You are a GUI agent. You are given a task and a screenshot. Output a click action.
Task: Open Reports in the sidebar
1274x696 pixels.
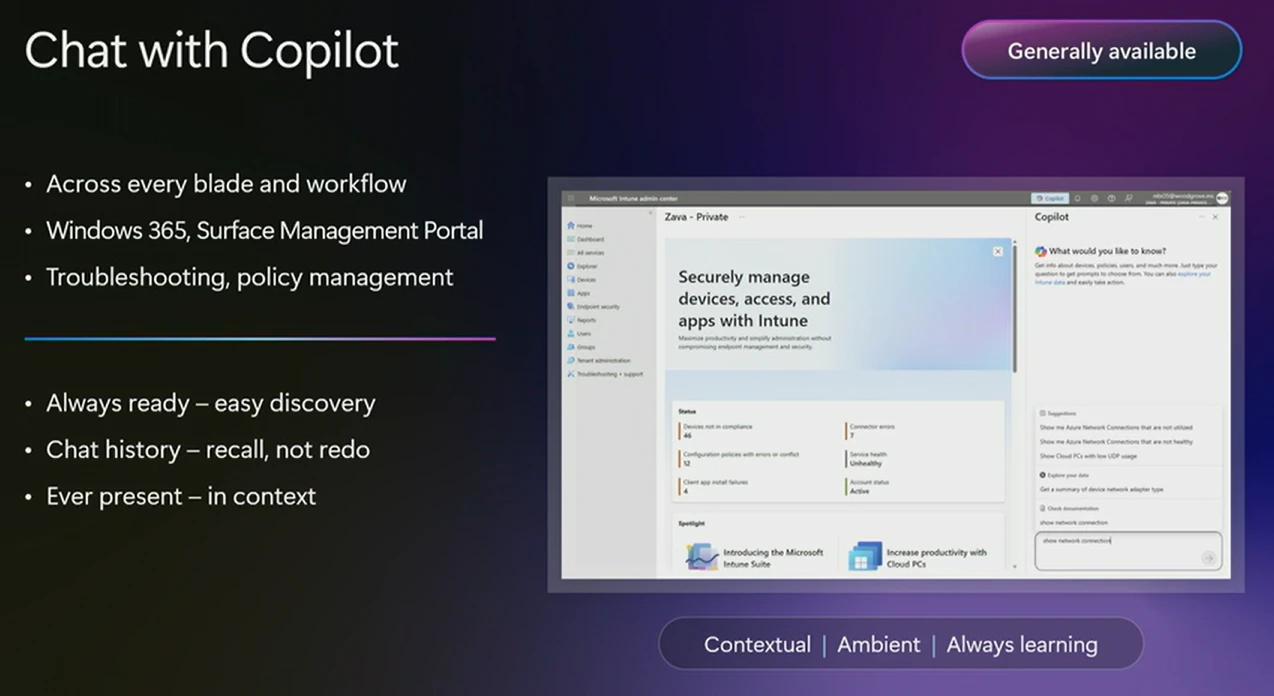click(582, 320)
